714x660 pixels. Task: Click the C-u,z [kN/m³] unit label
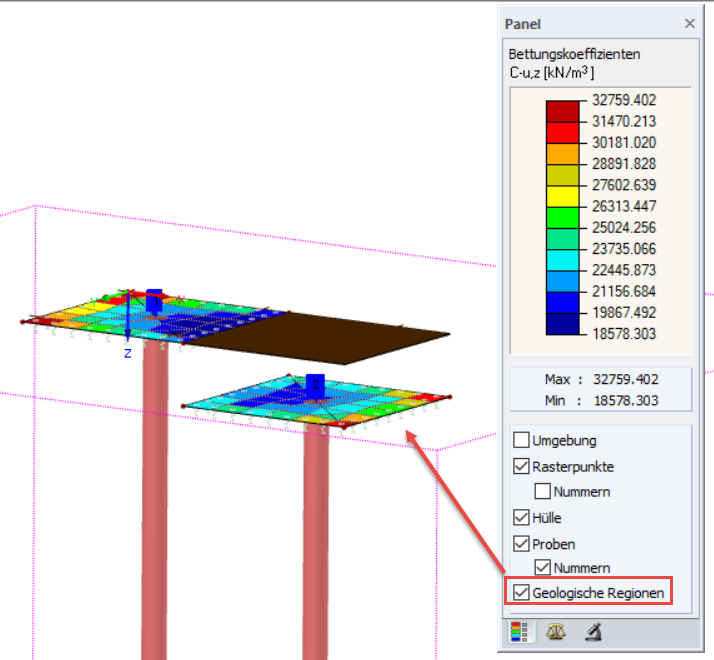[x=552, y=72]
